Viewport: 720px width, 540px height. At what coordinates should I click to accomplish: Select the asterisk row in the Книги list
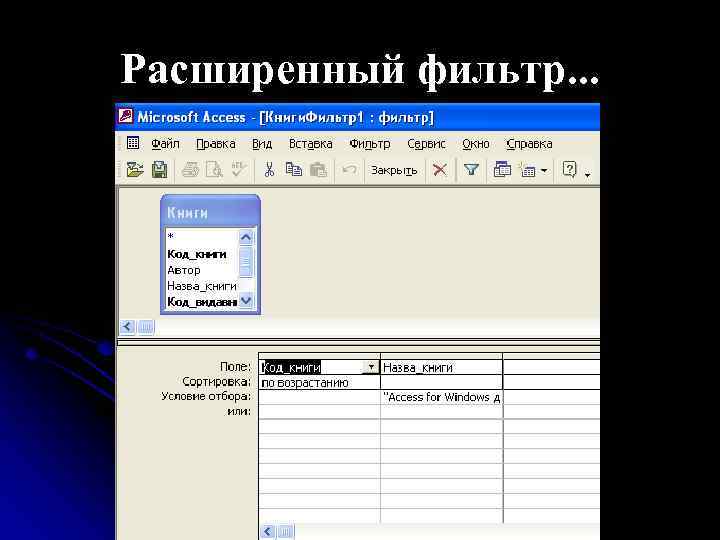pos(202,237)
